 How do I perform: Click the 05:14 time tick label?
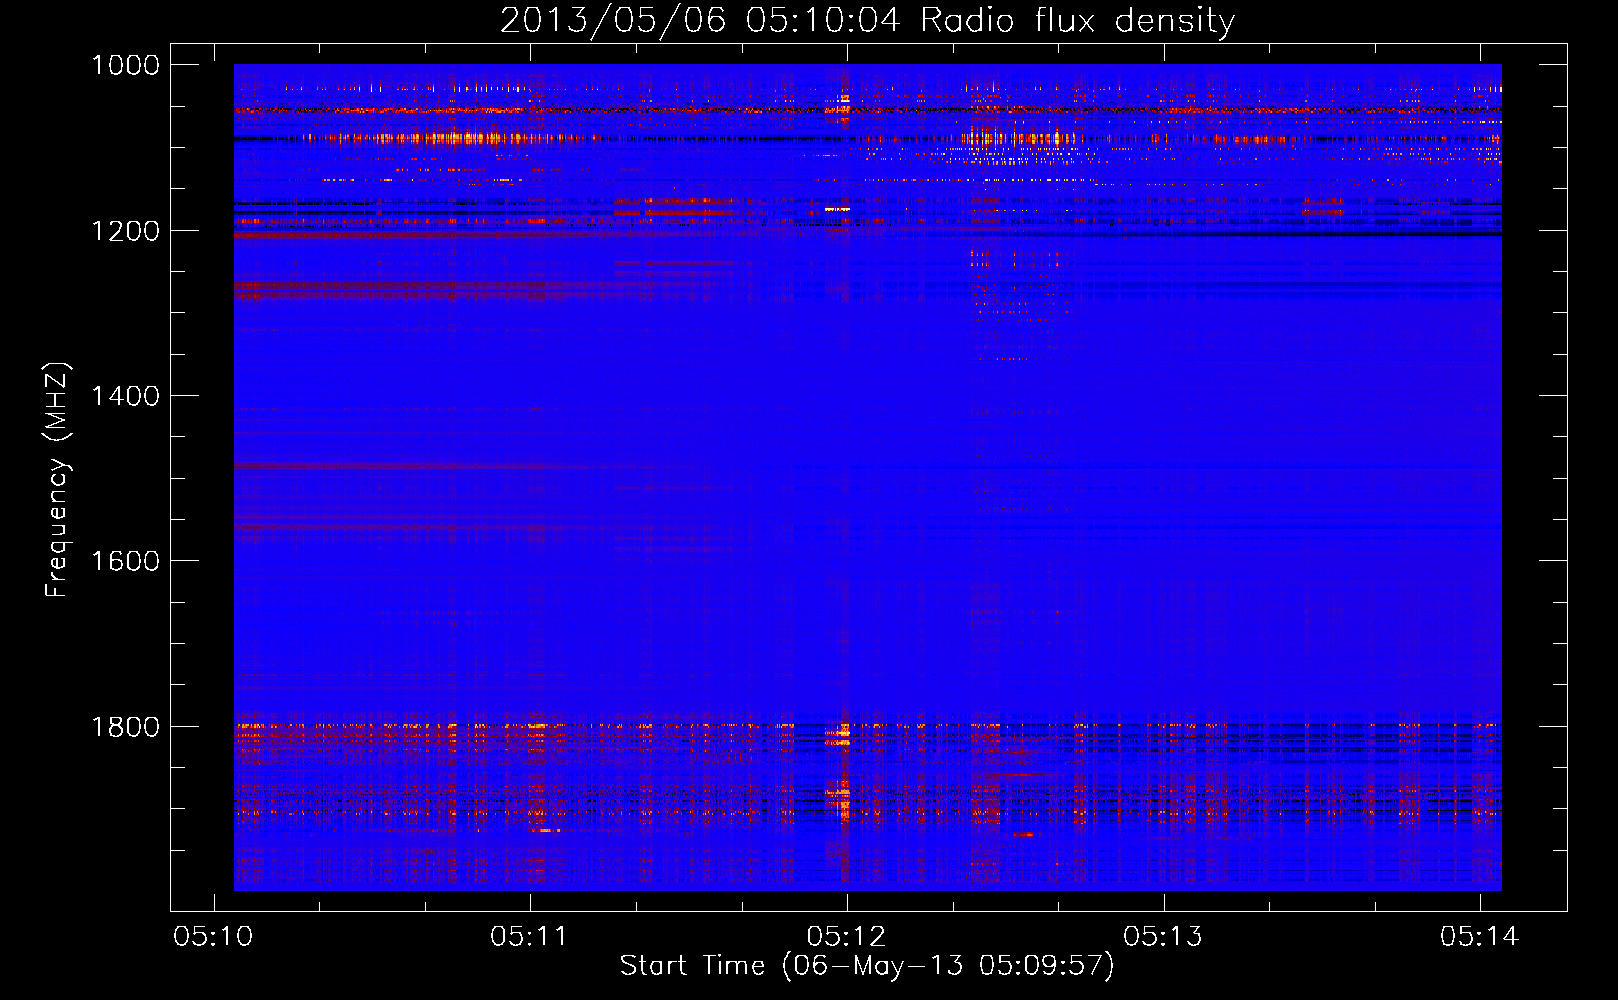click(x=1479, y=936)
